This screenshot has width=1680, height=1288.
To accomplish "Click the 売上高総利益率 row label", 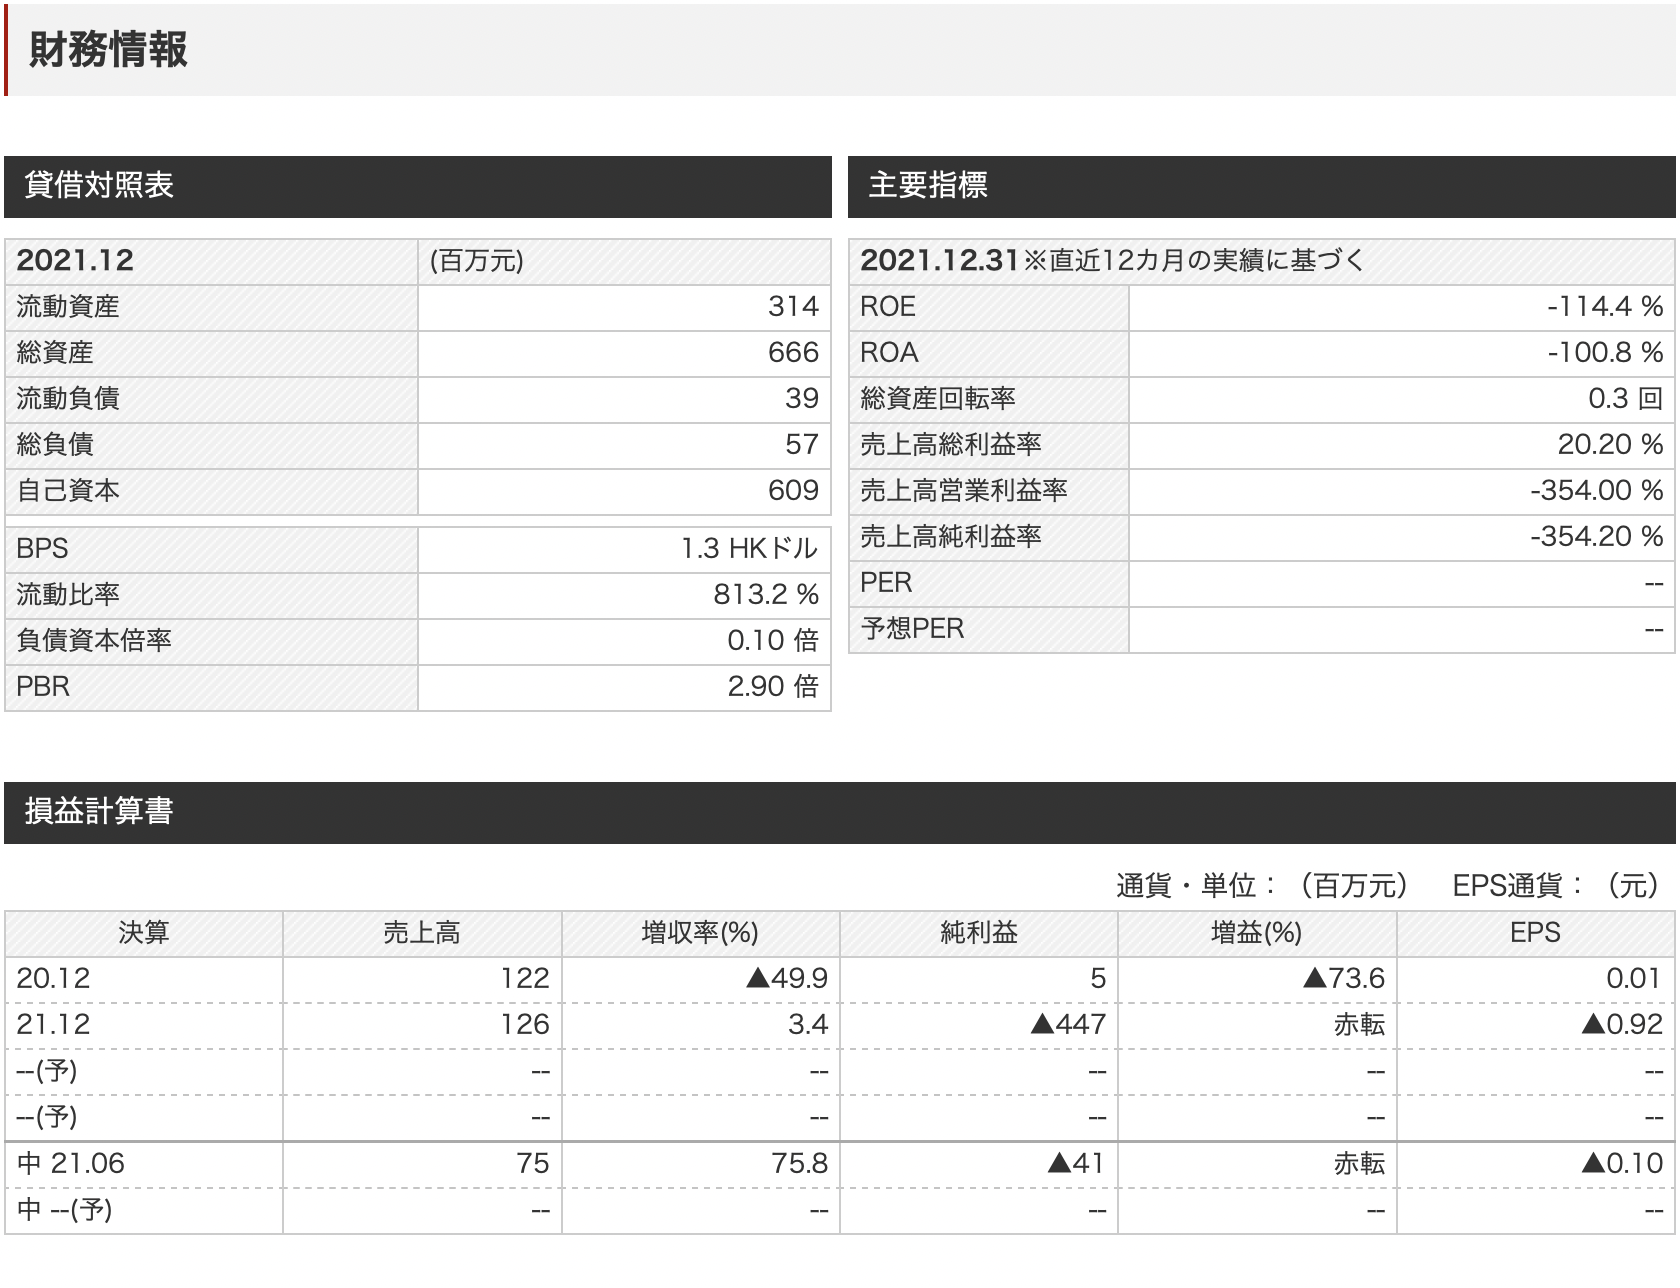I will pyautogui.click(x=951, y=445).
